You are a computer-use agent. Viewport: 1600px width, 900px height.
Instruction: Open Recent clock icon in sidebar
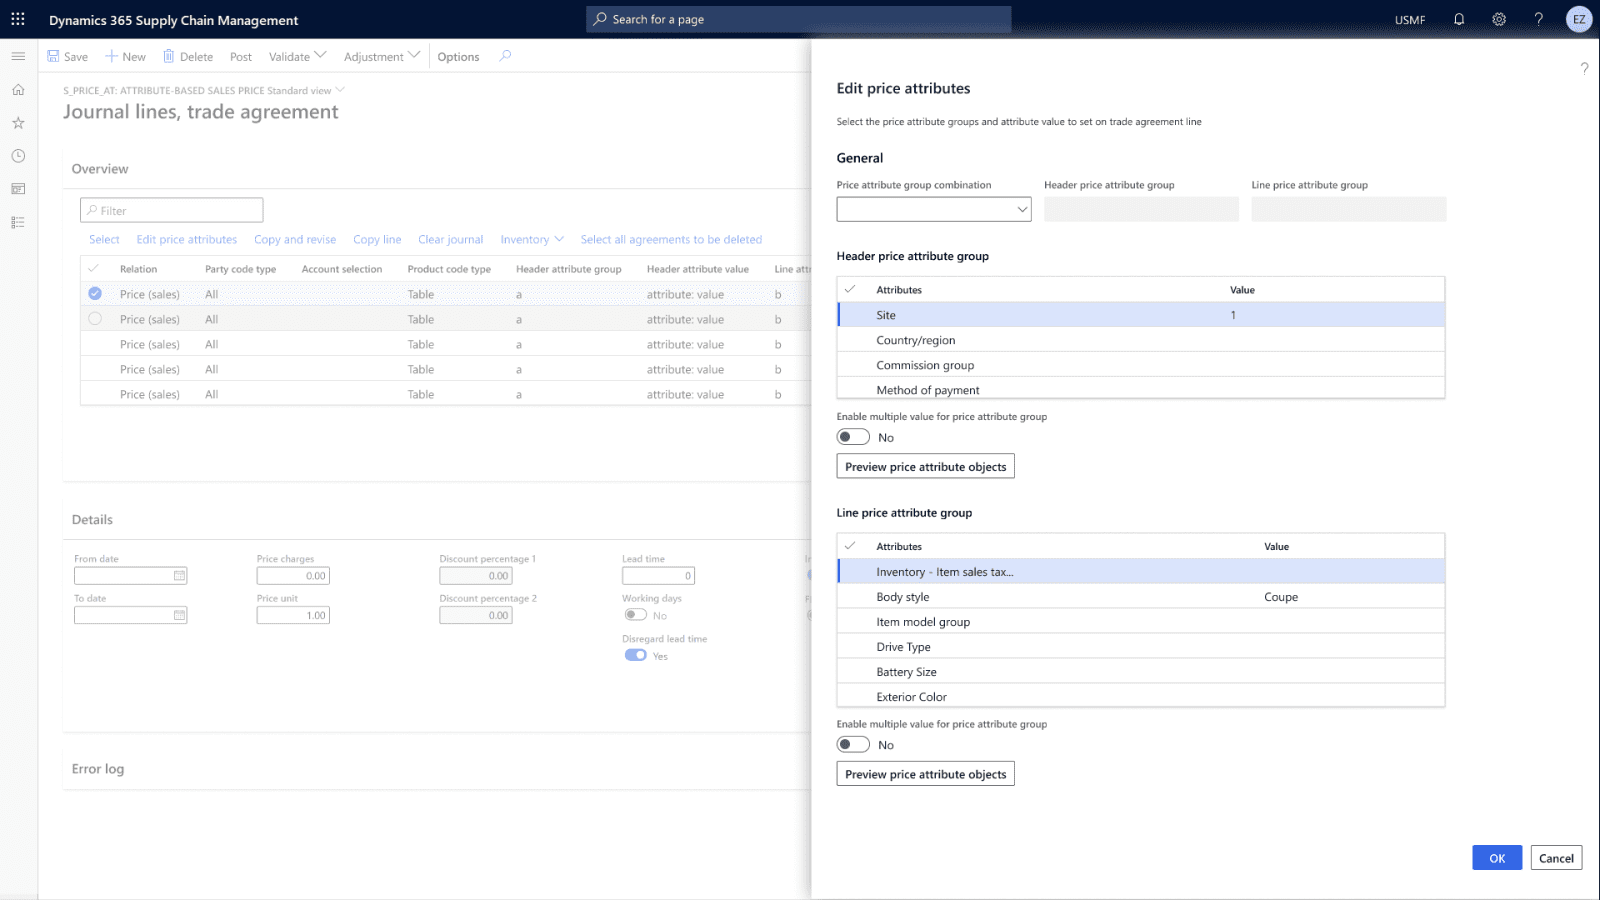[18, 156]
